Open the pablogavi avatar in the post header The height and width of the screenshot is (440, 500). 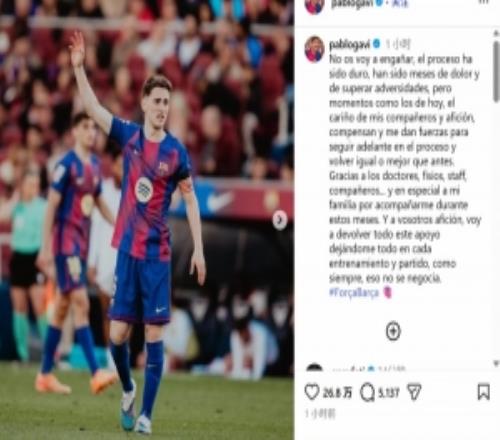[314, 6]
